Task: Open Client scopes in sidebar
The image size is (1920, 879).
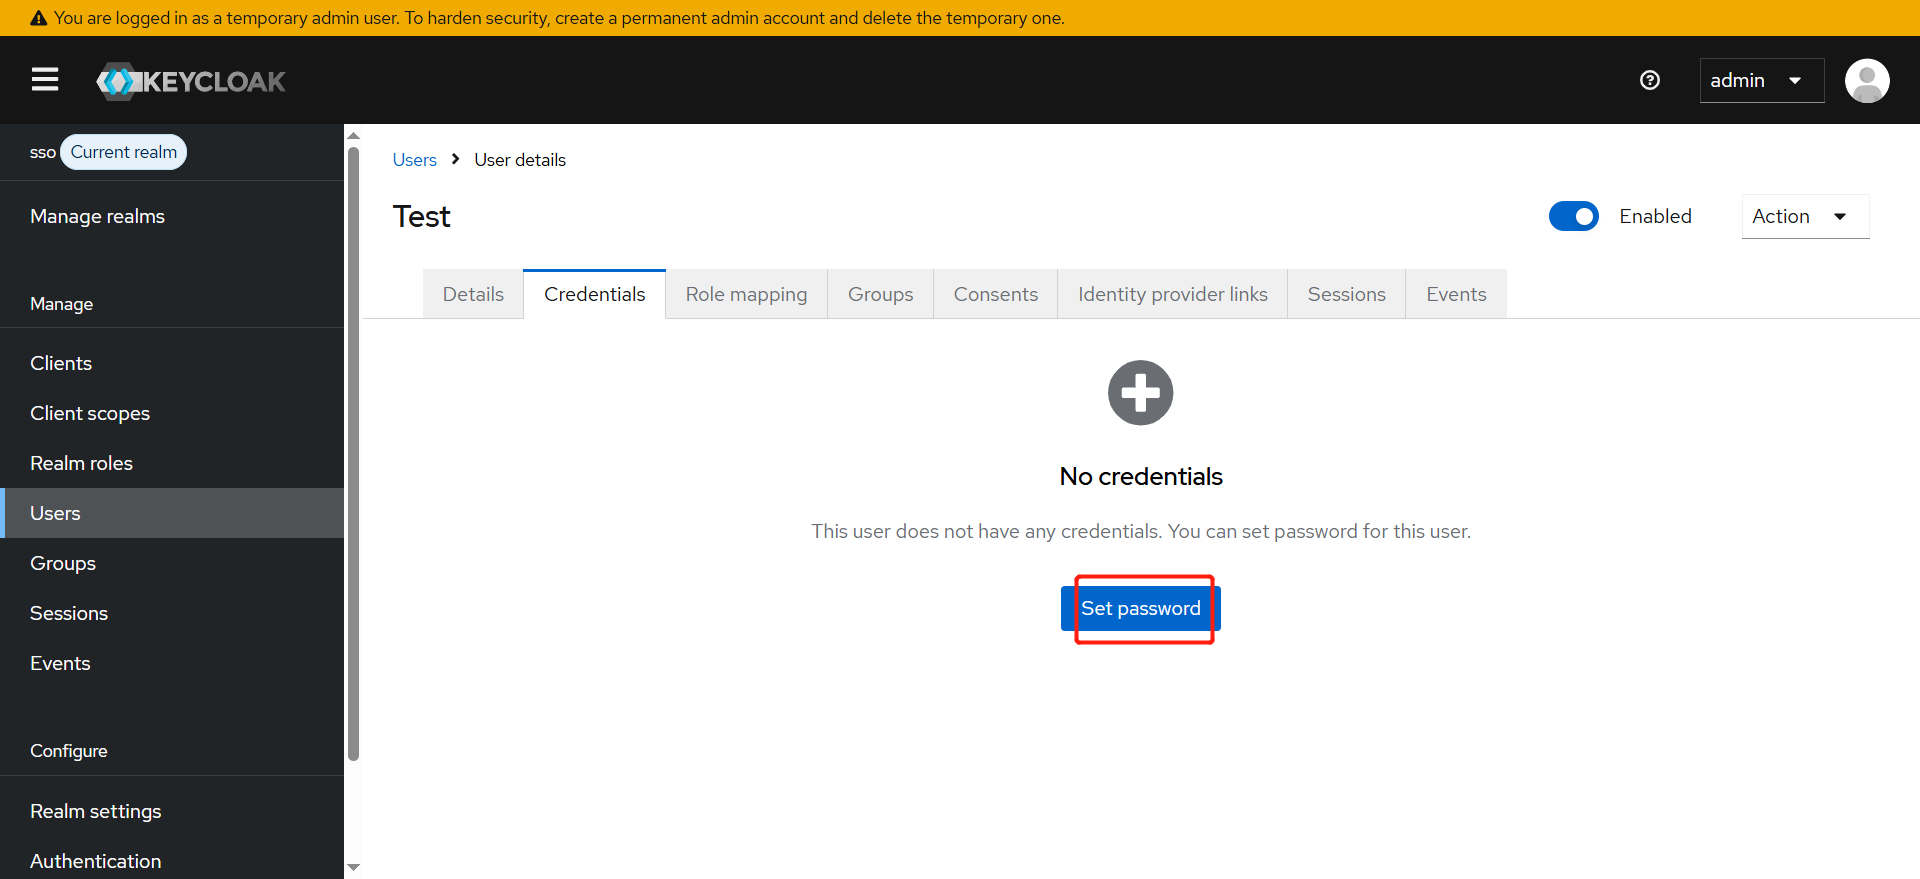Action: point(172,413)
